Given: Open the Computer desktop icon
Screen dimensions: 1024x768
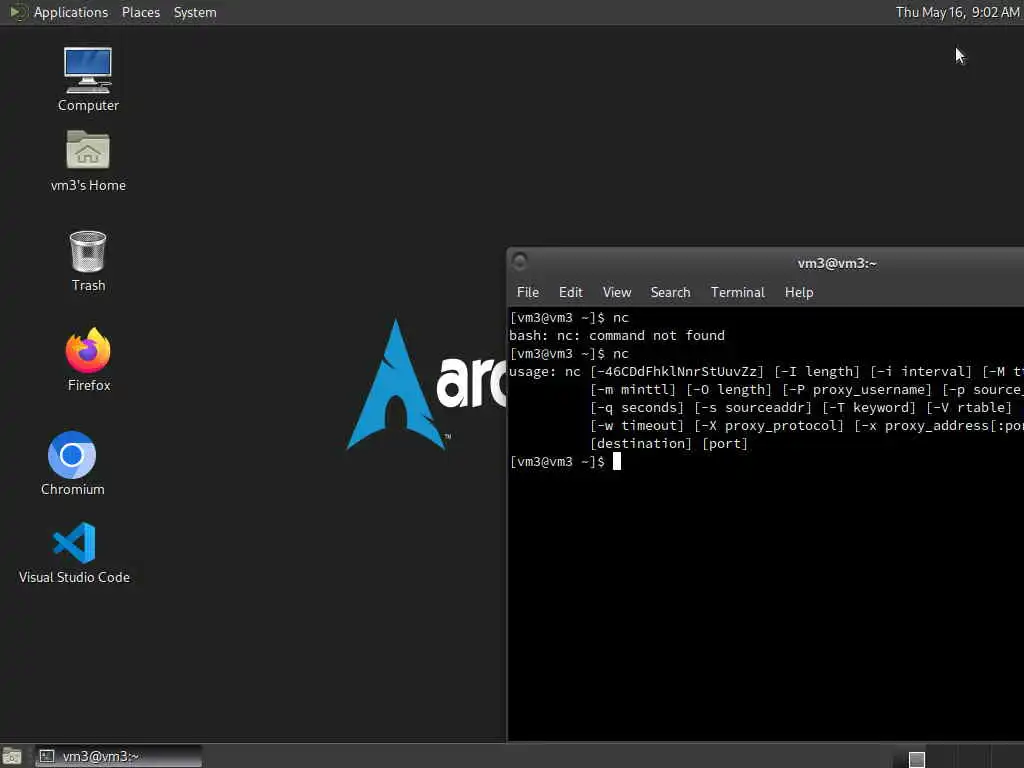Looking at the screenshot, I should tap(88, 80).
